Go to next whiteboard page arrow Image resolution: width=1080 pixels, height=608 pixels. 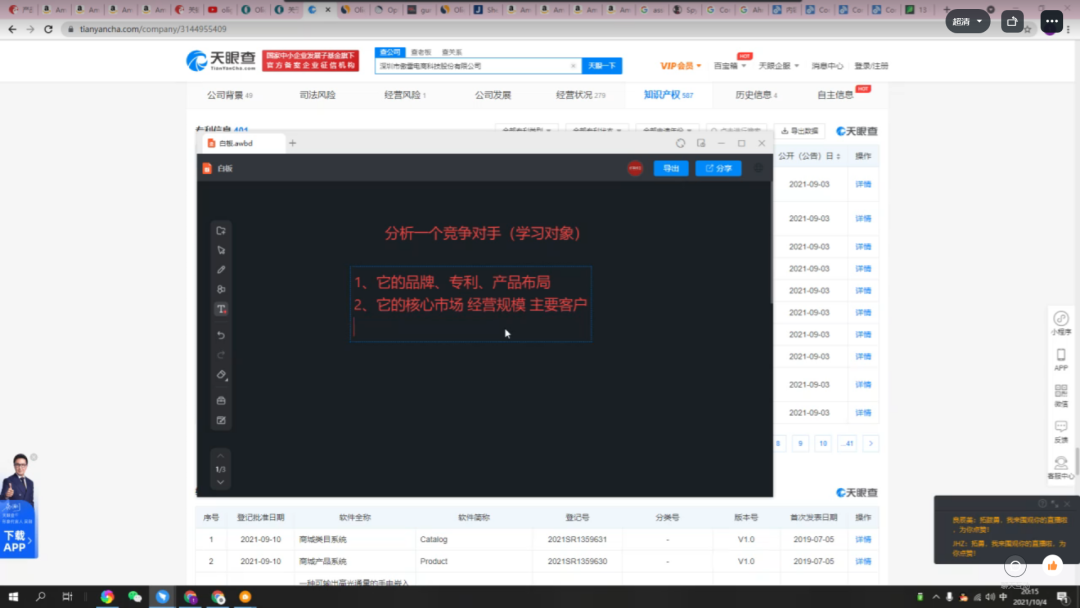(220, 482)
